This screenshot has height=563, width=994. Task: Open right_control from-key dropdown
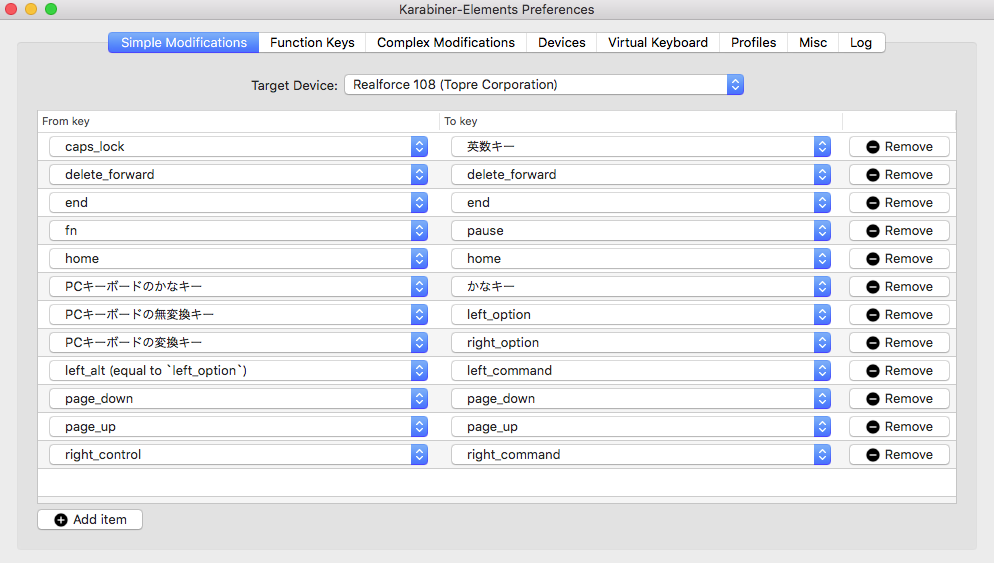[238, 455]
